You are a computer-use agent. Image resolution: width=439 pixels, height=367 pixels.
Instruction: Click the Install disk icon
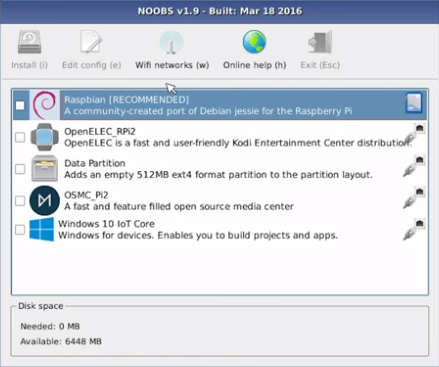29,42
